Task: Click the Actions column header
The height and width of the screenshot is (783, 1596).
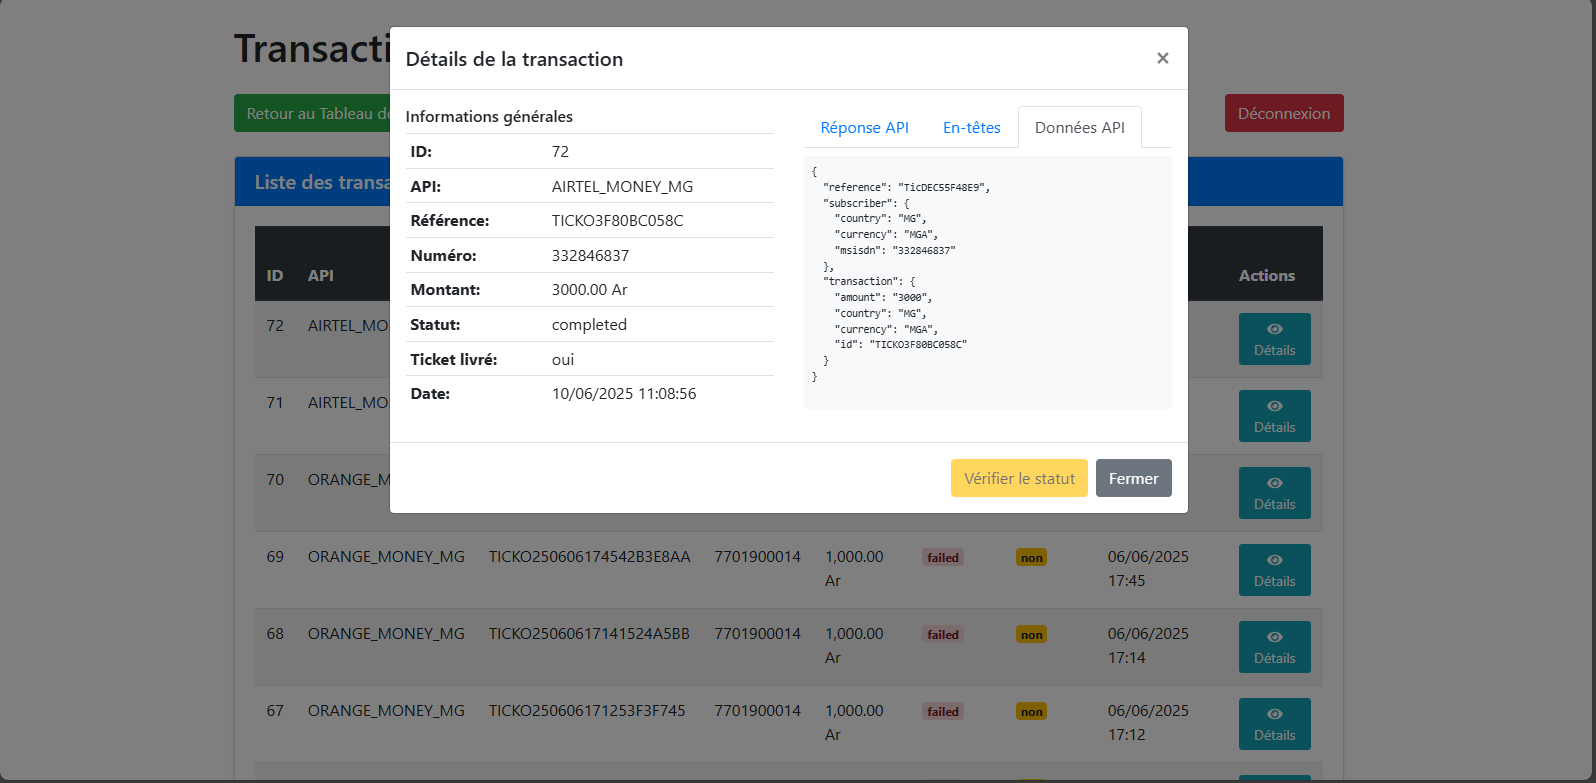Action: pyautogui.click(x=1266, y=276)
